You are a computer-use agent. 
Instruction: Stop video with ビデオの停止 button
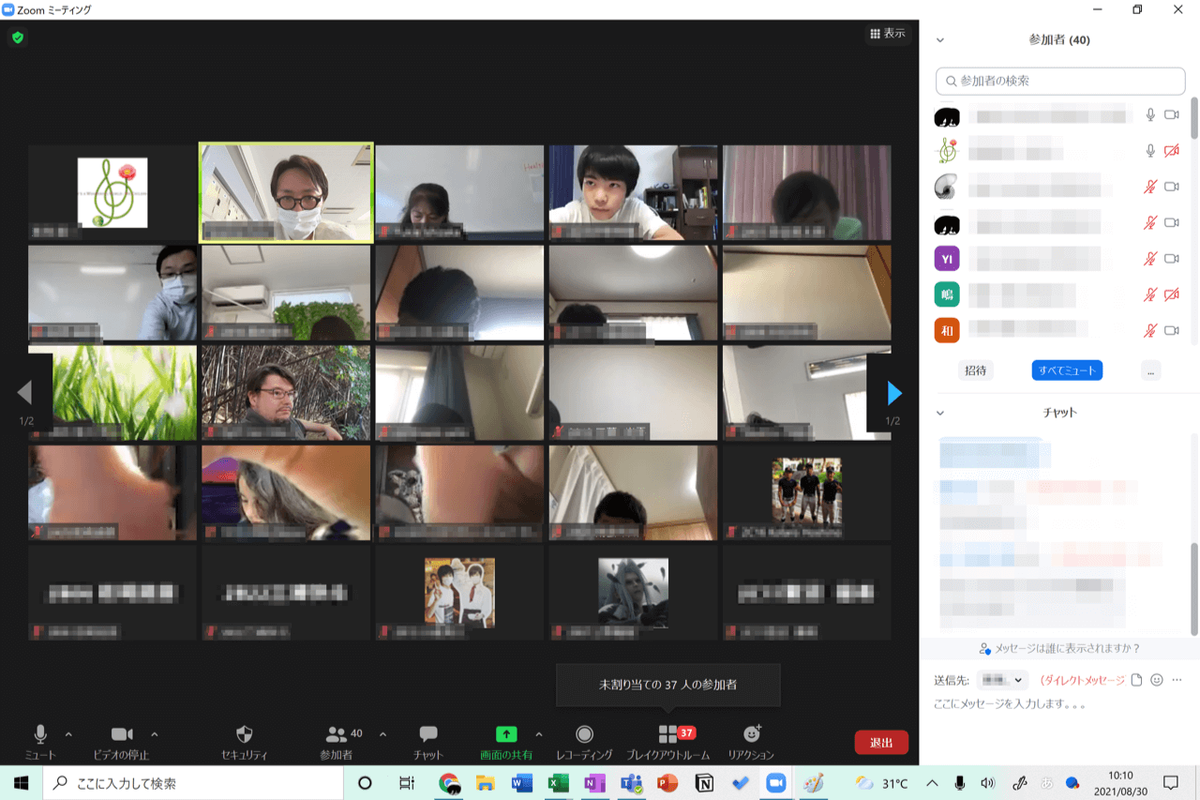(x=122, y=742)
